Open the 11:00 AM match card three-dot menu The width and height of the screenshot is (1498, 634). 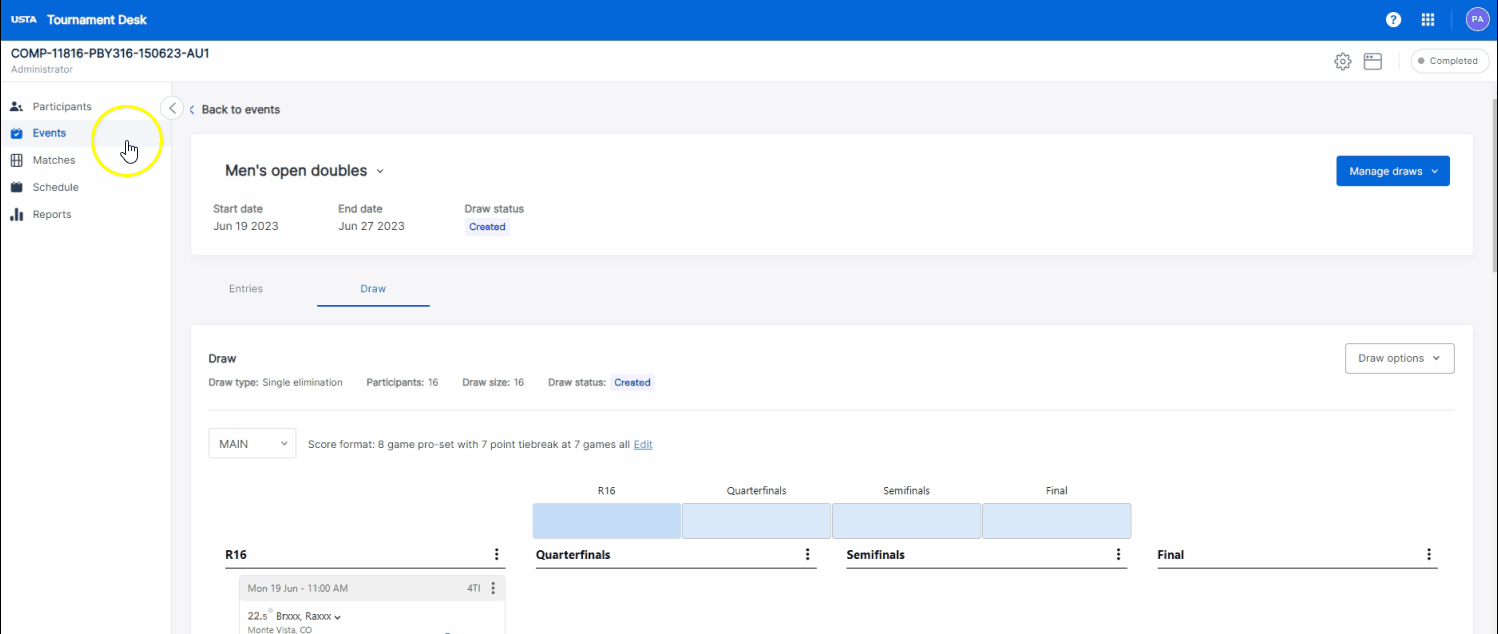pos(493,588)
